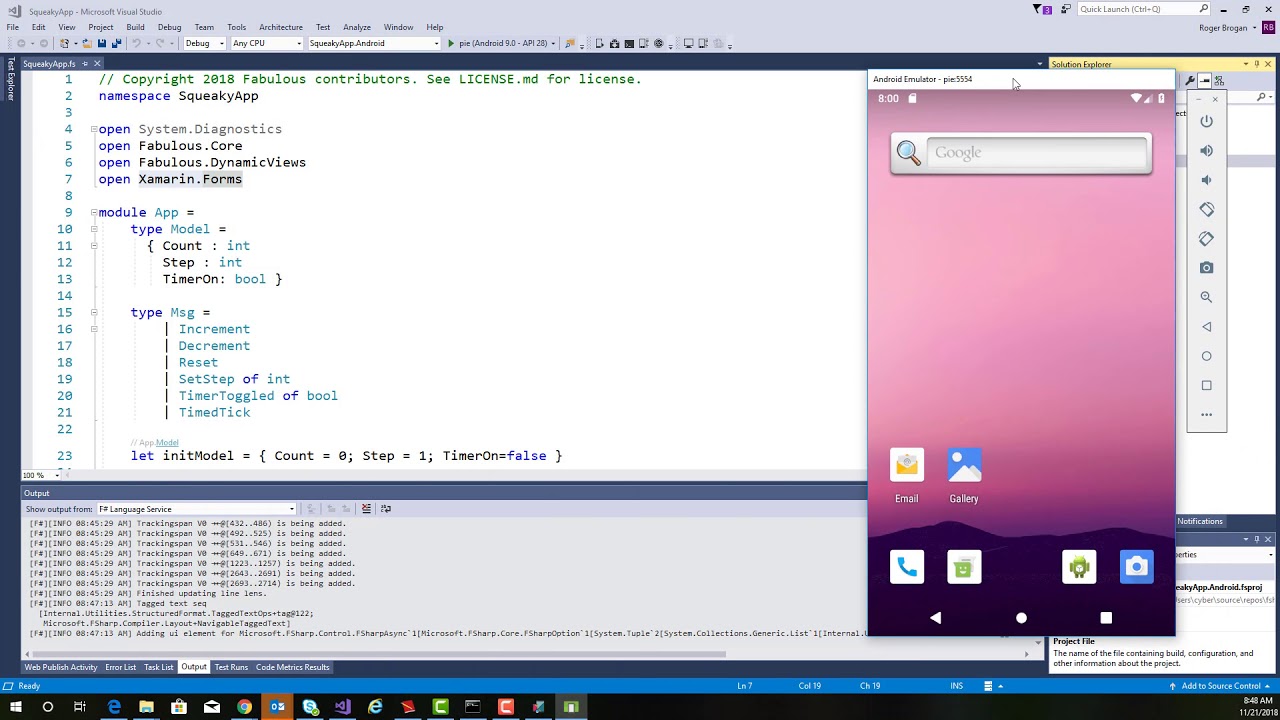Screen dimensions: 1280x720
Task: Toggle auto-hide pin on Solution Explorer
Action: (1257, 64)
